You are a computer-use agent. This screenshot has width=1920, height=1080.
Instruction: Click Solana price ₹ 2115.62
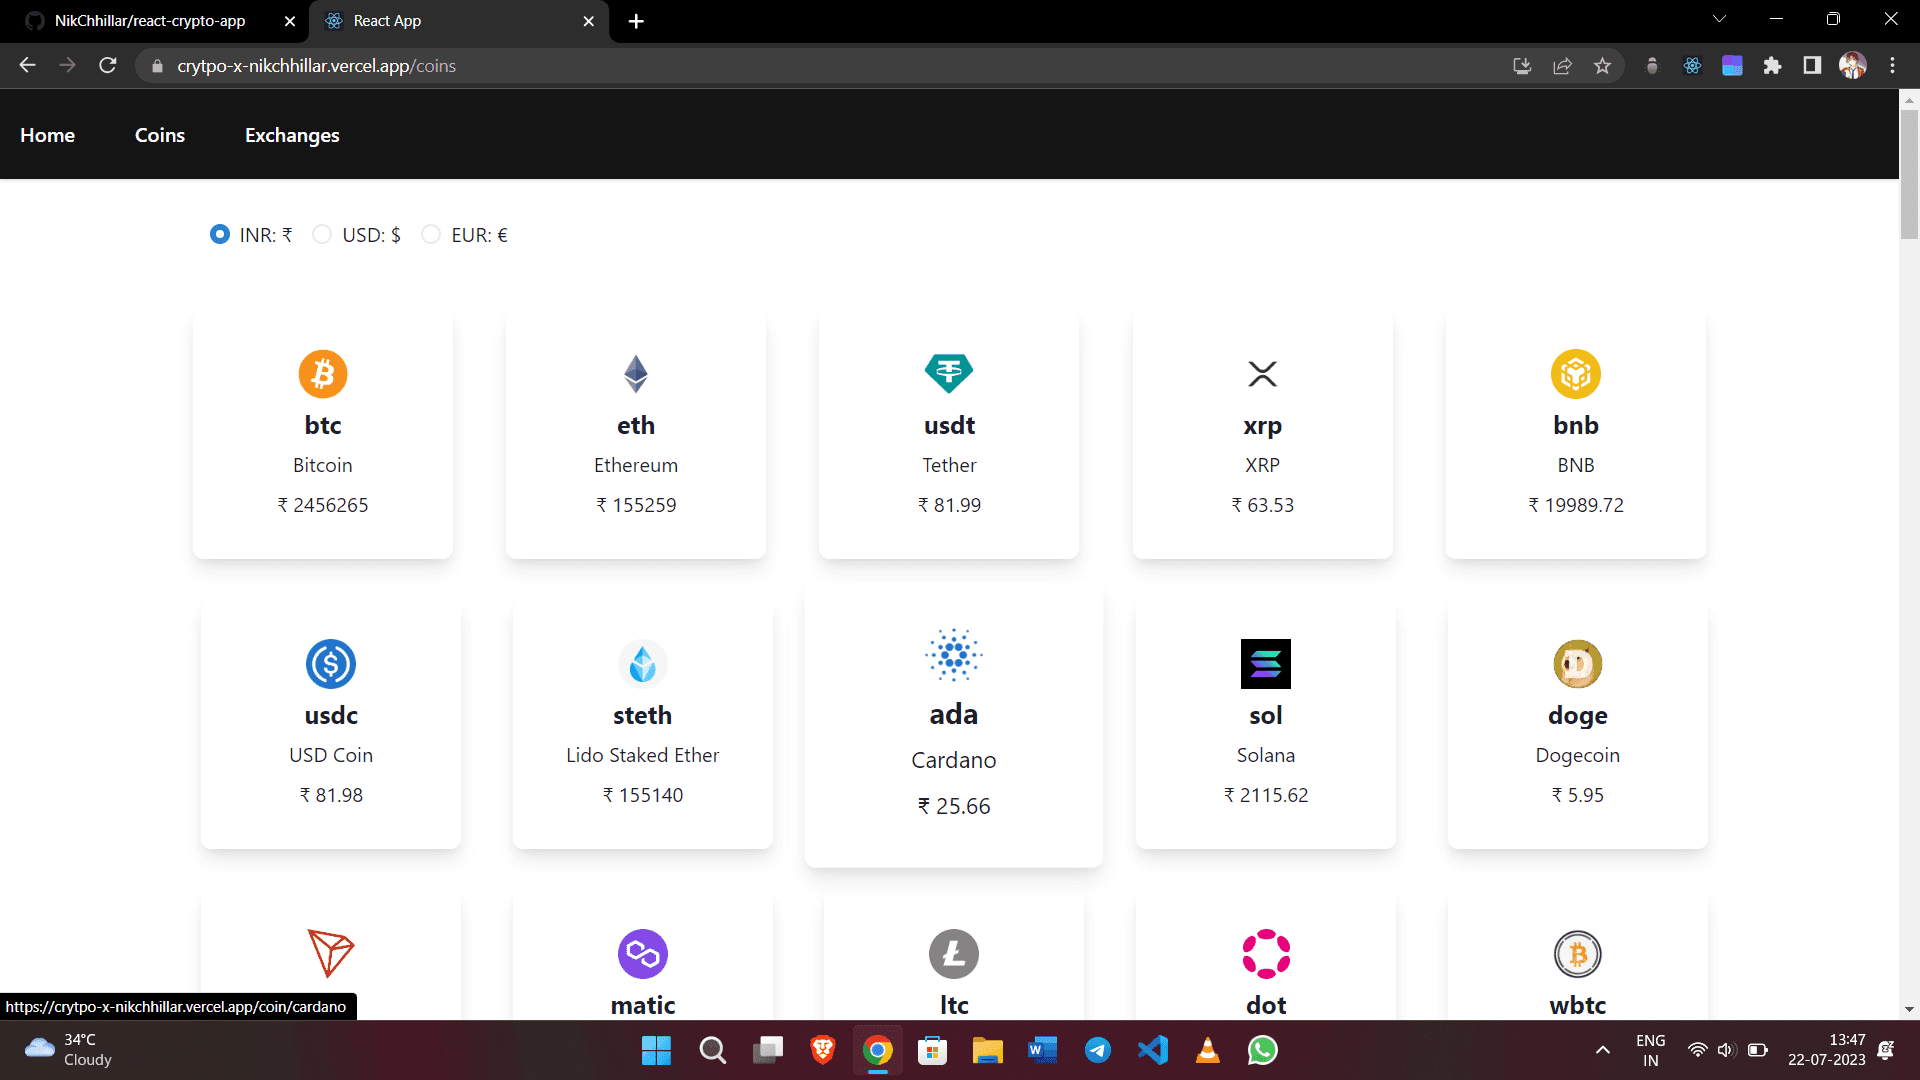(1266, 795)
